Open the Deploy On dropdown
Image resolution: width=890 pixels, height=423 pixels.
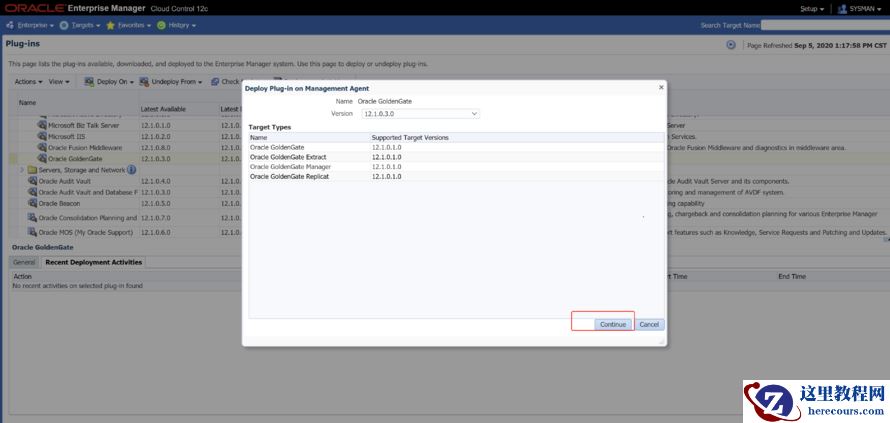(x=109, y=82)
